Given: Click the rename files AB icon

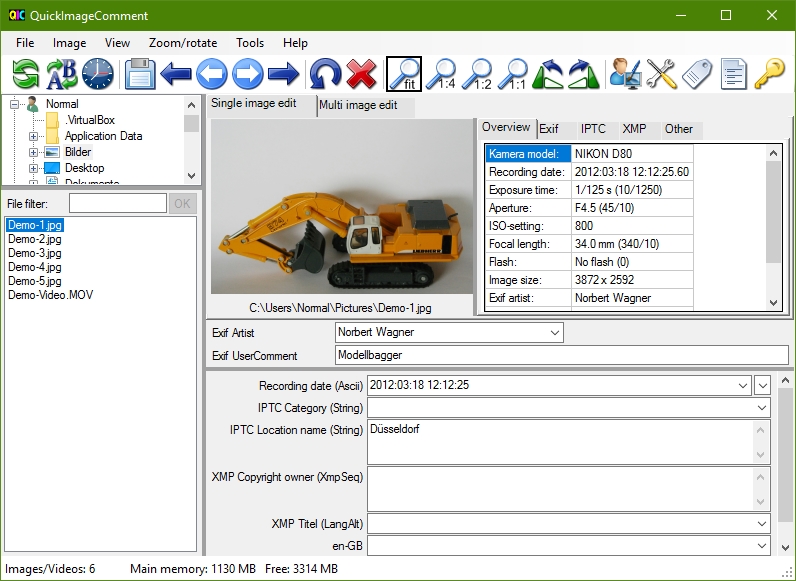Looking at the screenshot, I should coord(61,74).
